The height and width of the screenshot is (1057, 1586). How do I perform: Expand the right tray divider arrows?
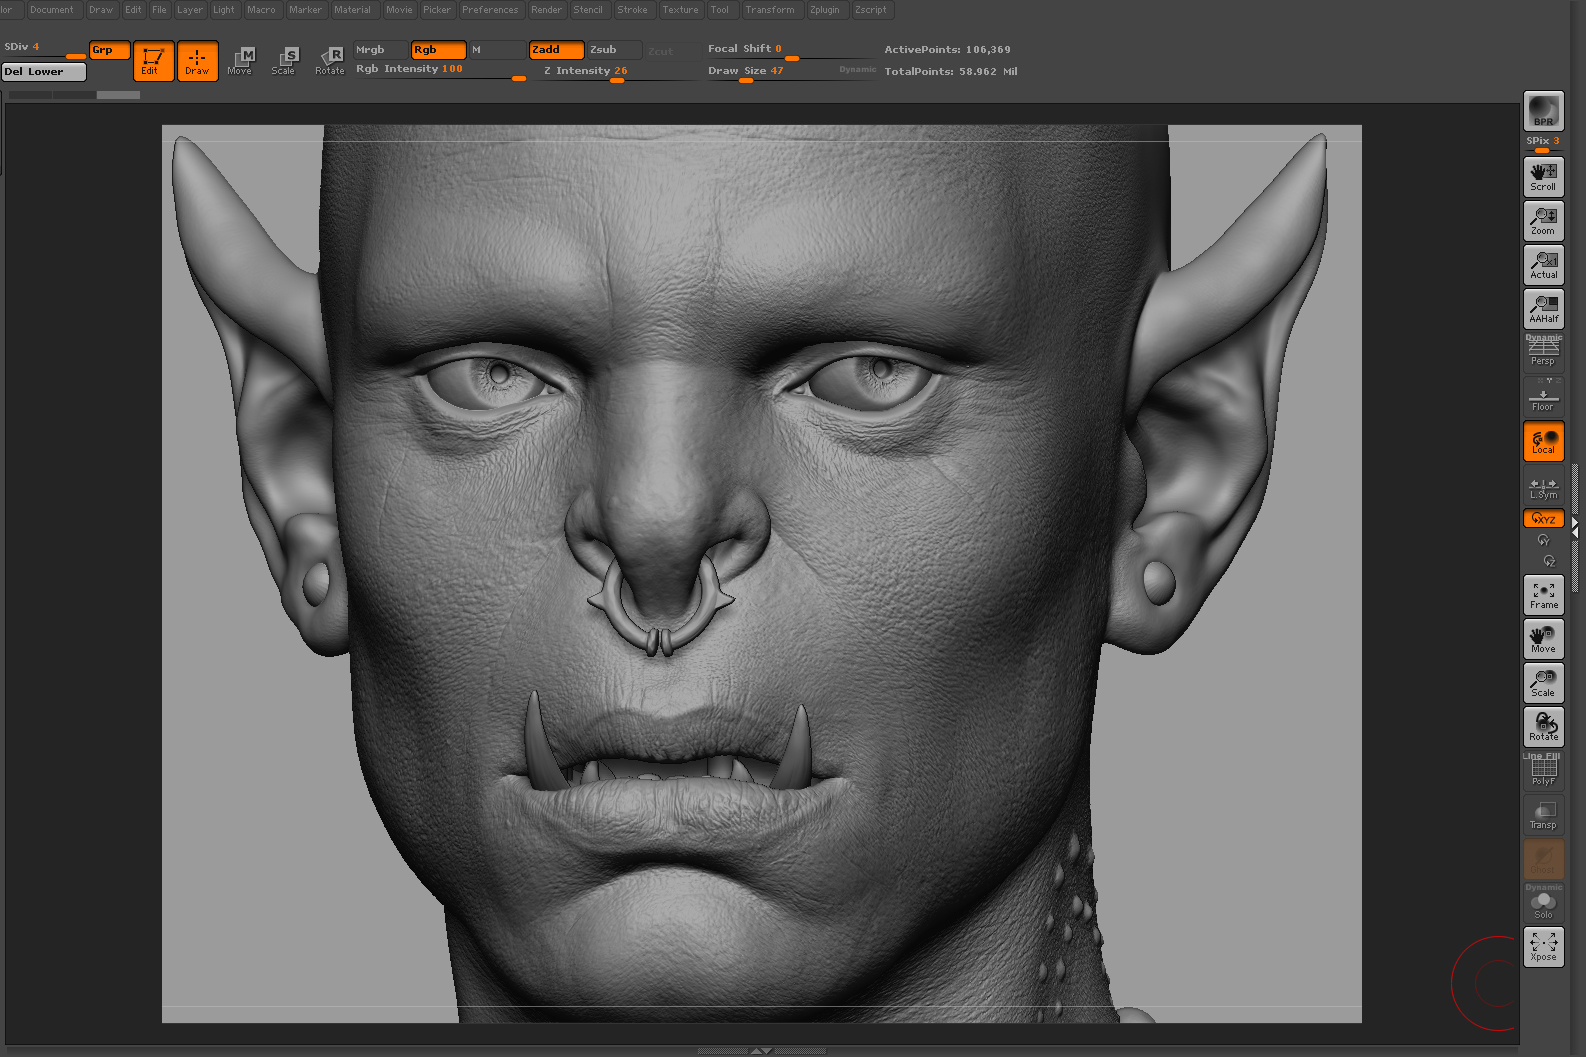(x=1575, y=527)
